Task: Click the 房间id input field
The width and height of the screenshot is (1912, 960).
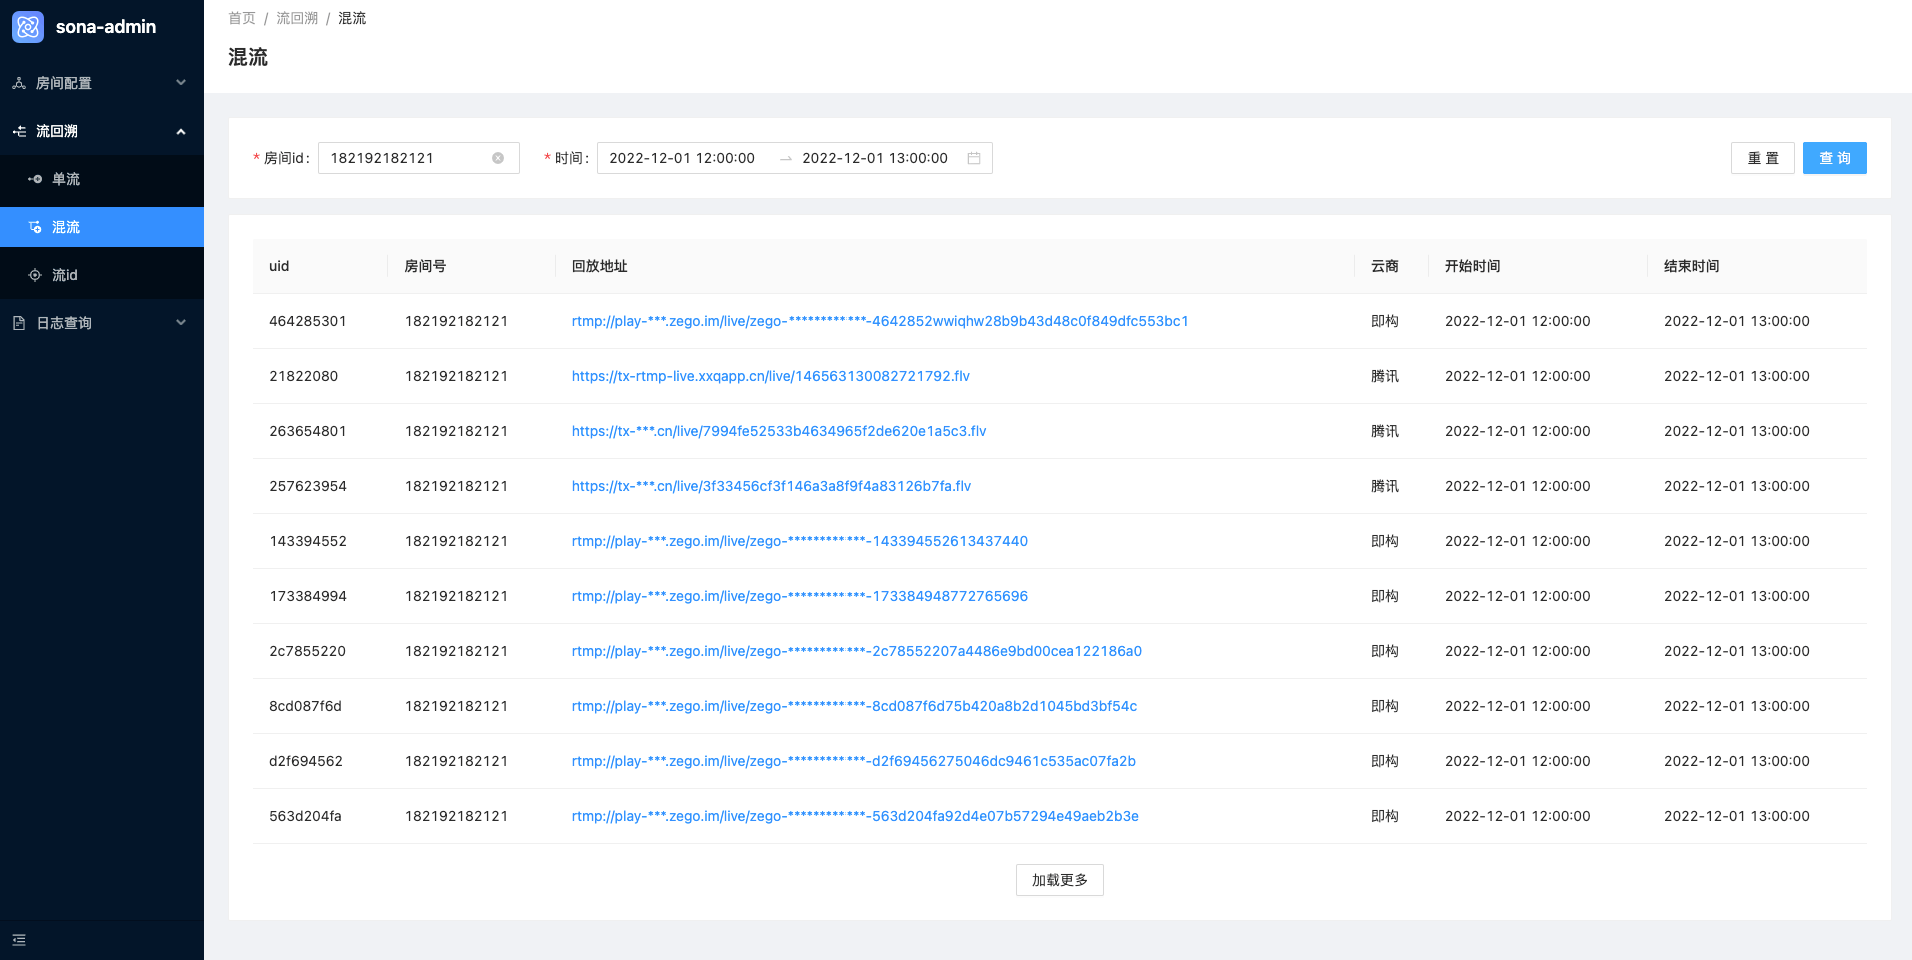Action: pos(419,158)
